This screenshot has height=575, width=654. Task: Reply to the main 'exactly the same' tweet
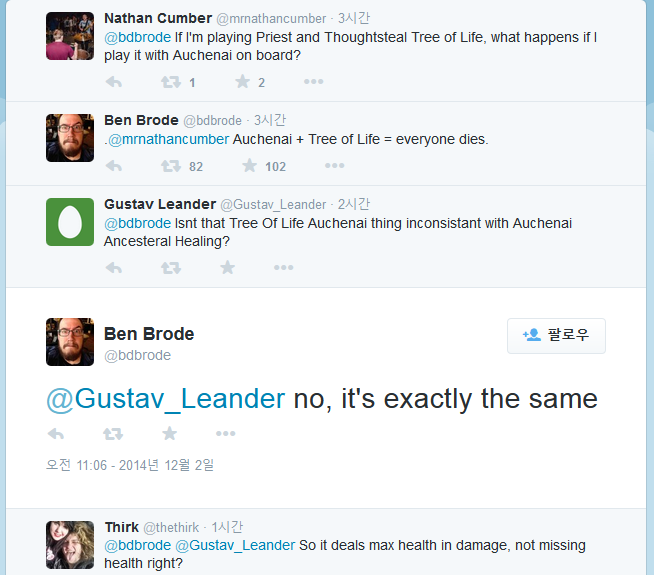[56, 434]
